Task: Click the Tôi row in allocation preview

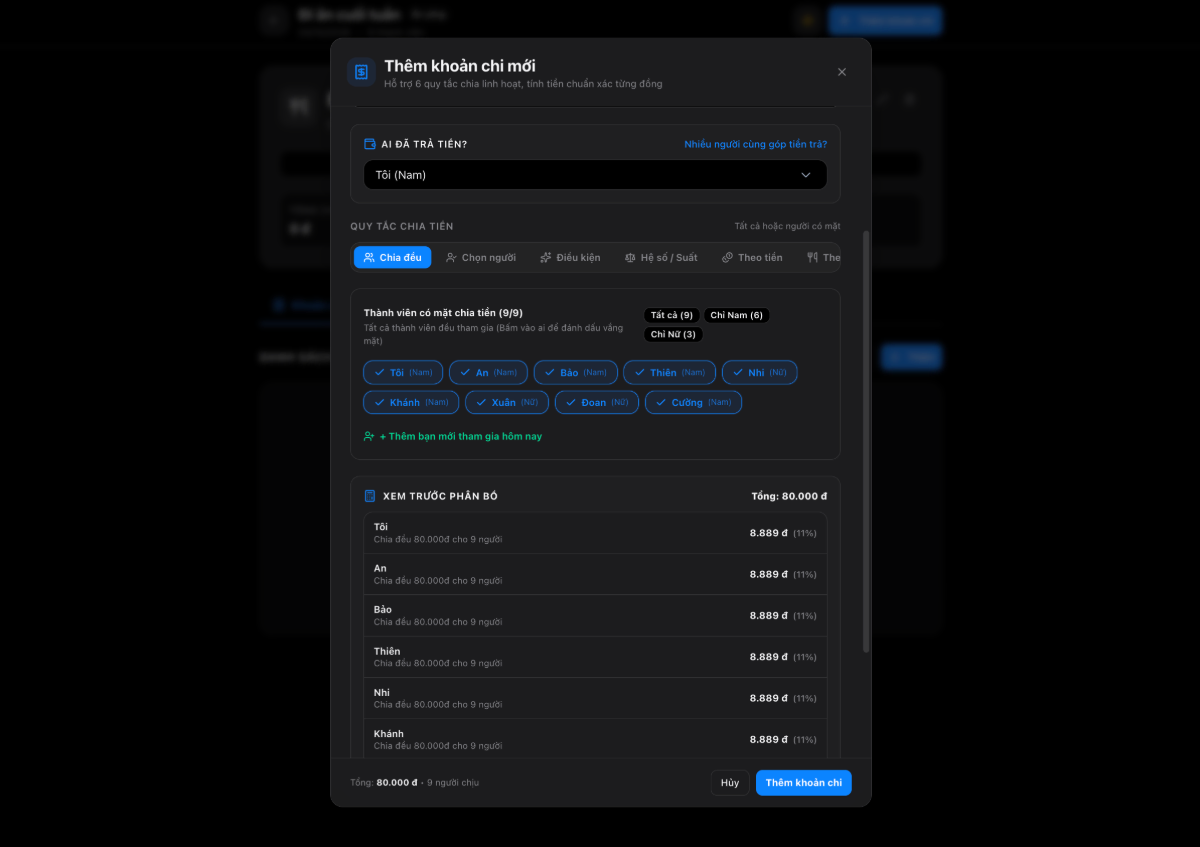Action: [595, 533]
